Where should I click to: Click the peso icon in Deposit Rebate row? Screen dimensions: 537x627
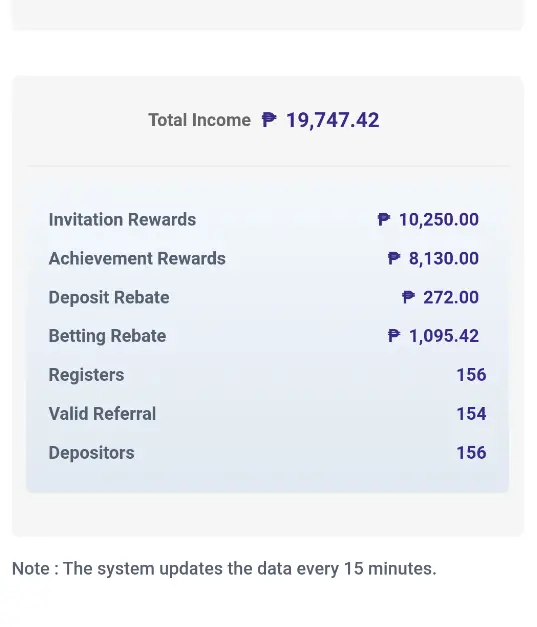[408, 297]
